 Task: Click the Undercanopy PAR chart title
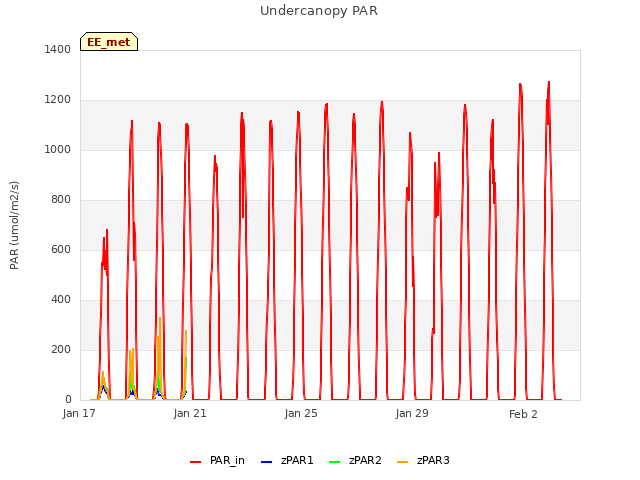(x=319, y=11)
